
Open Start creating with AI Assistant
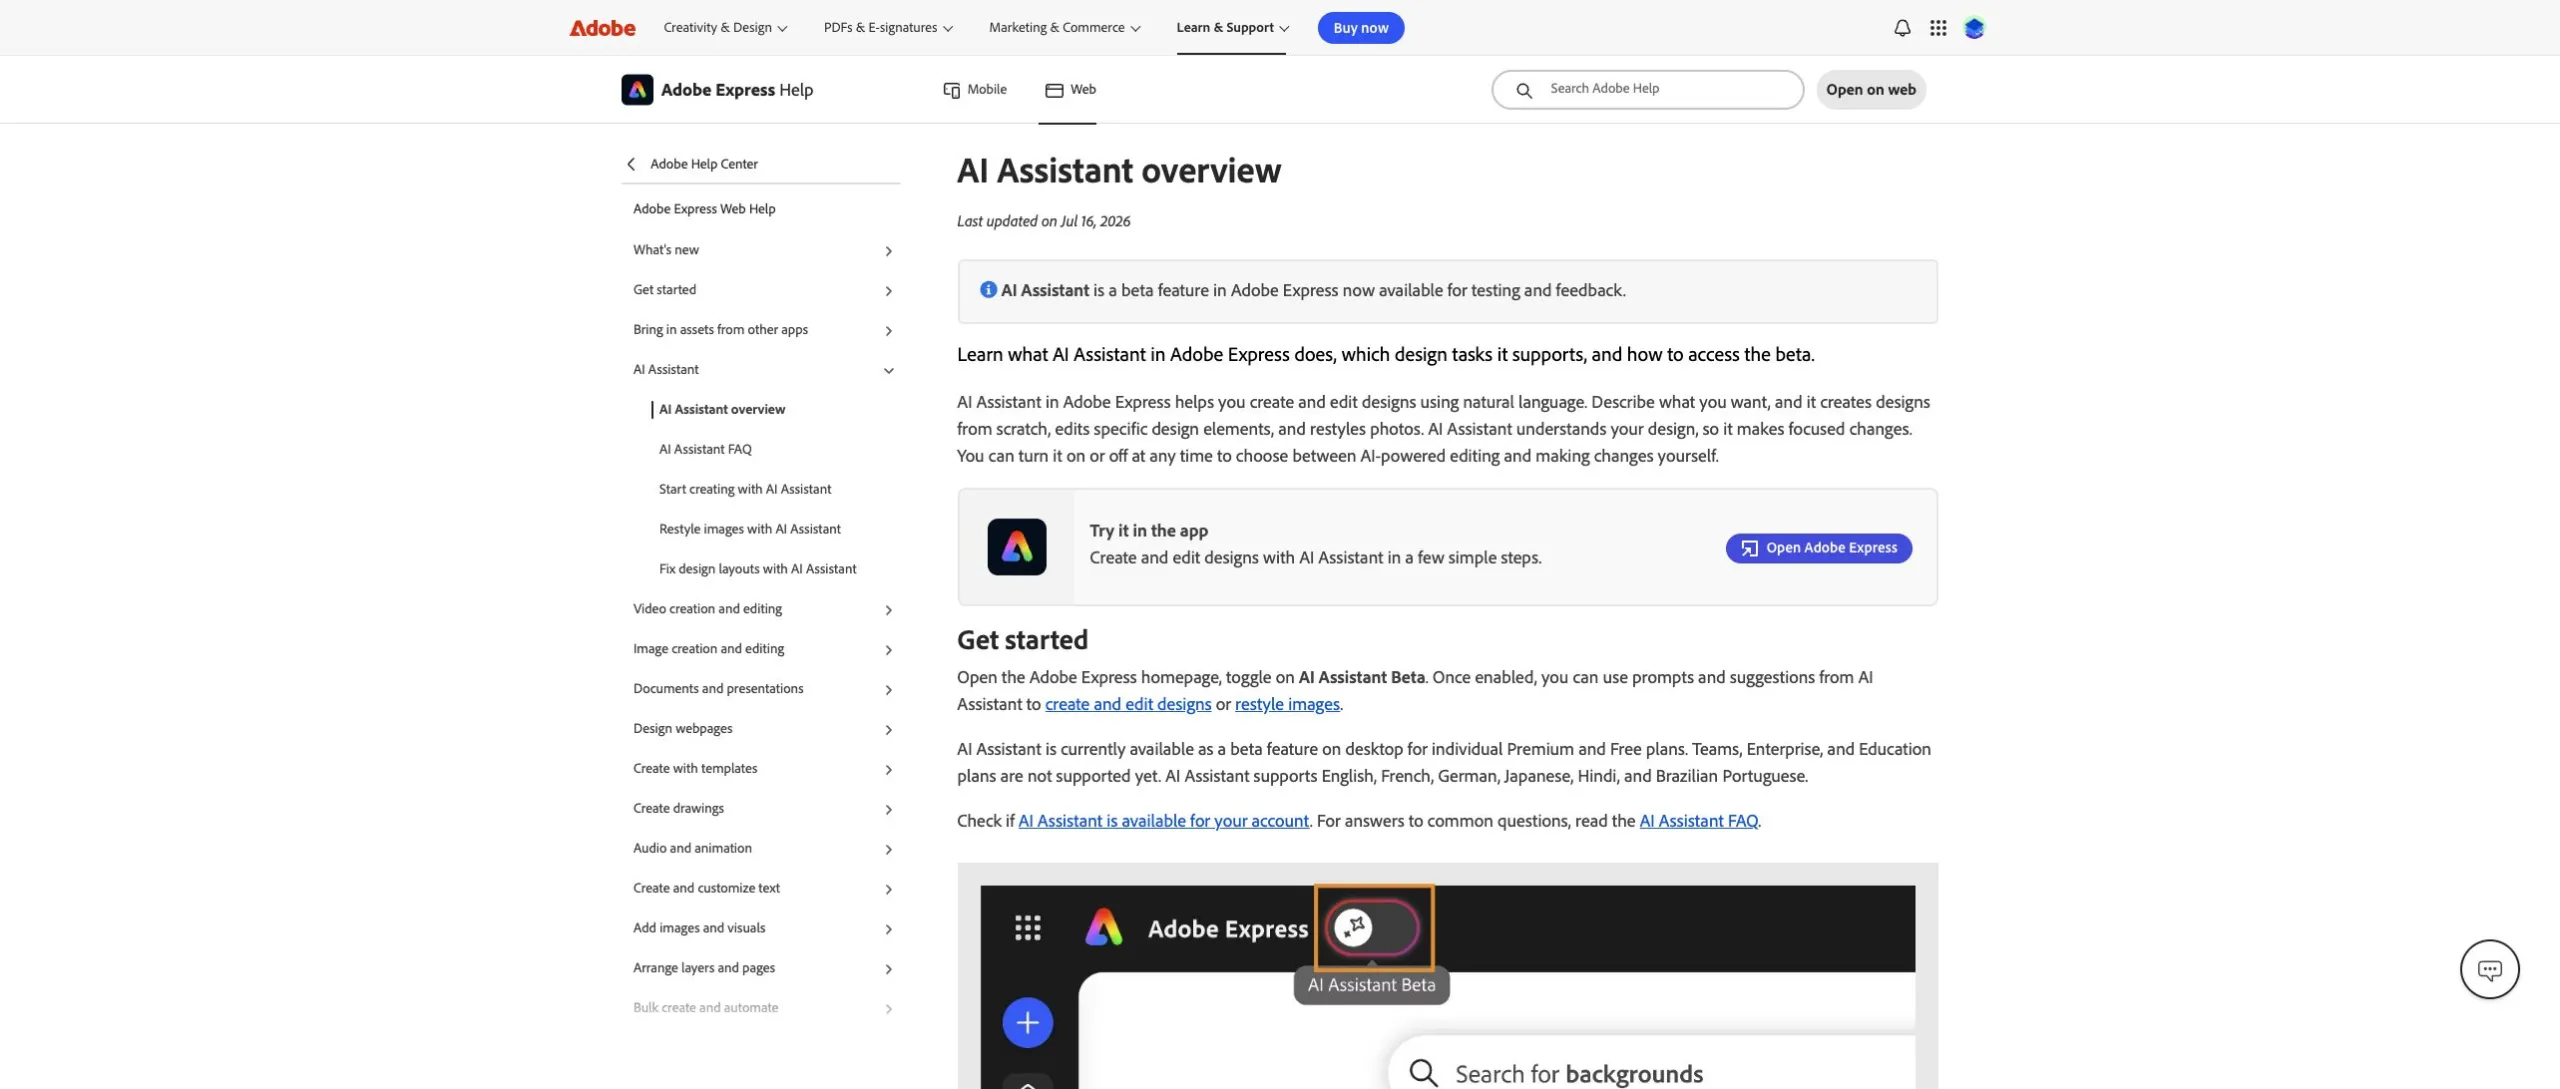pos(745,490)
